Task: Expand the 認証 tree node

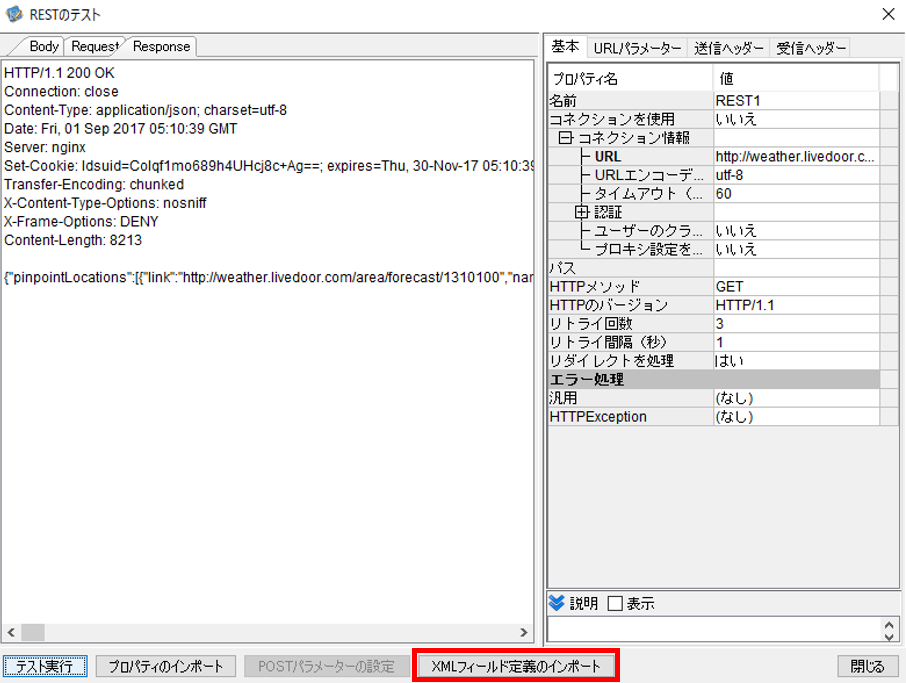Action: pos(582,212)
